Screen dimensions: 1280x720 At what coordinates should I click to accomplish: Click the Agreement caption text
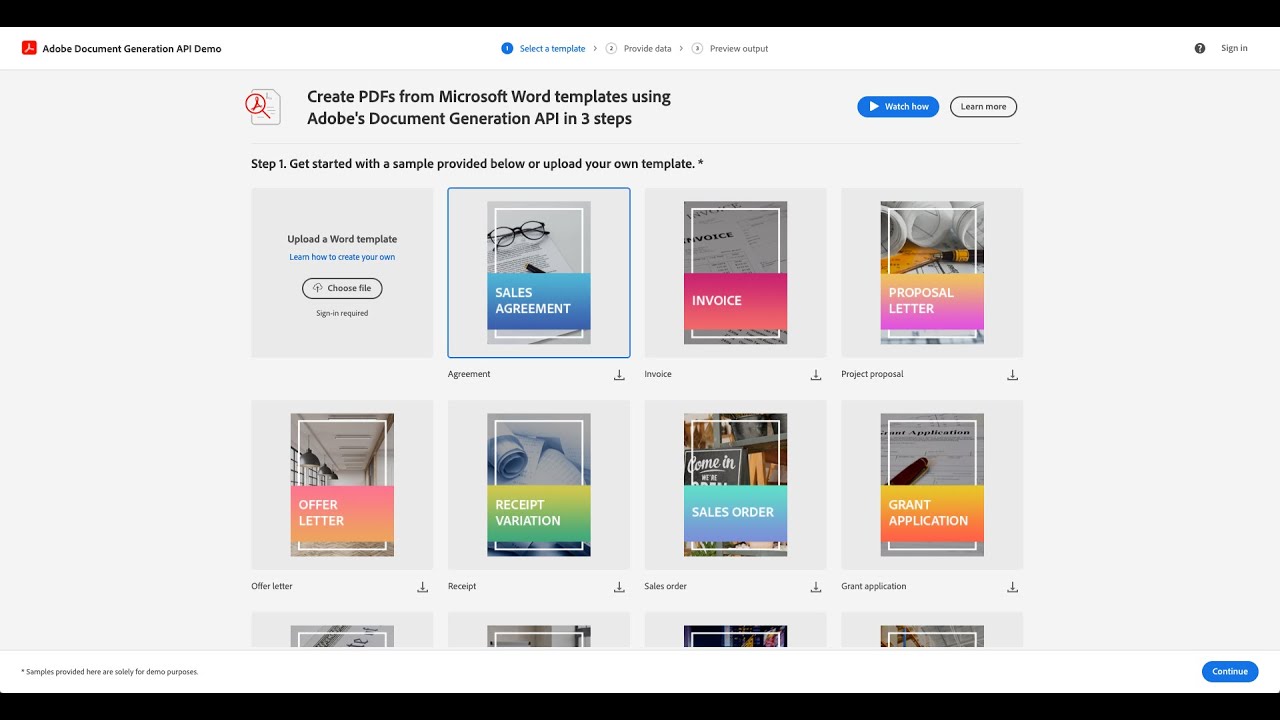pyautogui.click(x=469, y=374)
